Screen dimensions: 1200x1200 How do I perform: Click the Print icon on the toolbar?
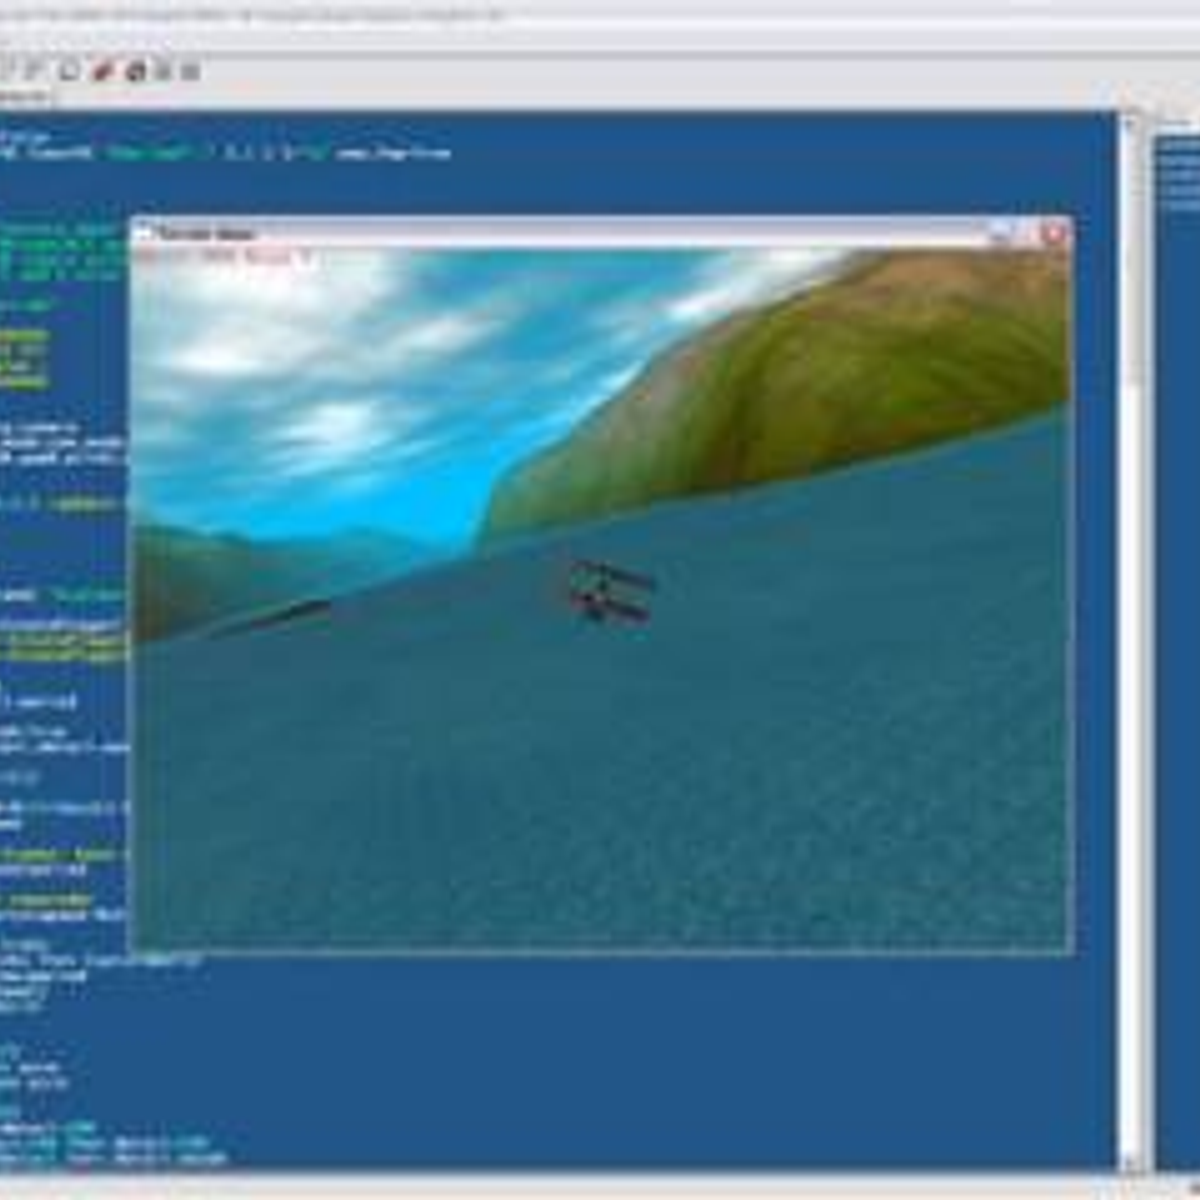click(x=68, y=70)
